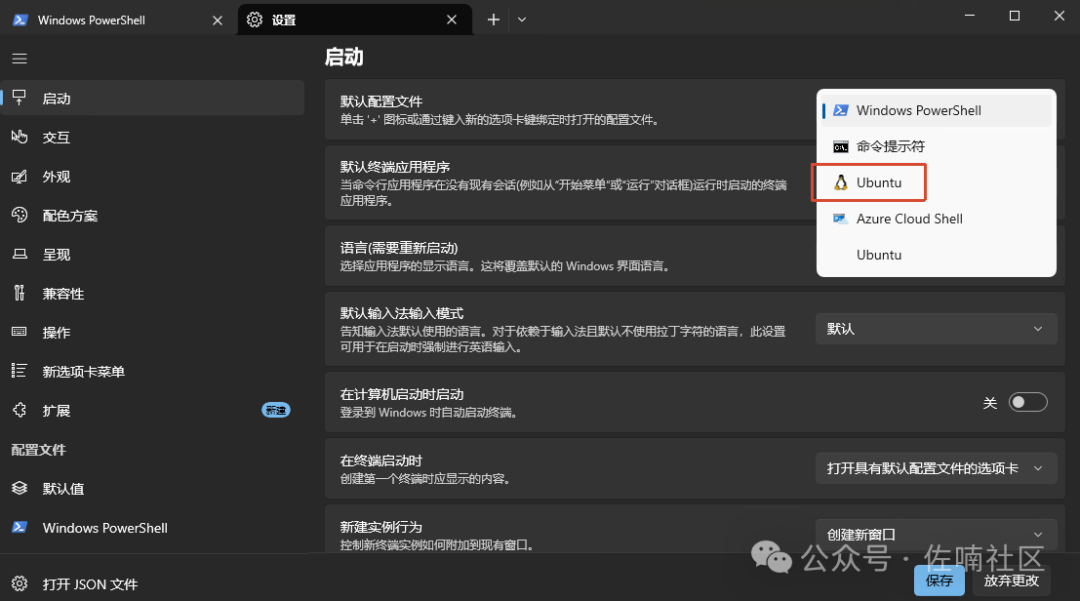
Task: Click the 命令提示符 cmd icon in dropdown
Action: 840,147
